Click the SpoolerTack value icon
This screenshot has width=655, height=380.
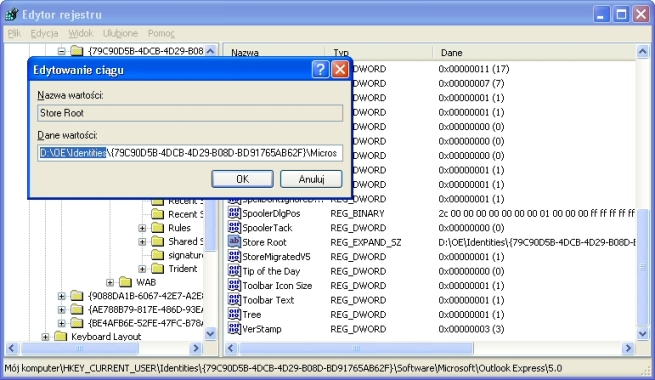tap(234, 228)
